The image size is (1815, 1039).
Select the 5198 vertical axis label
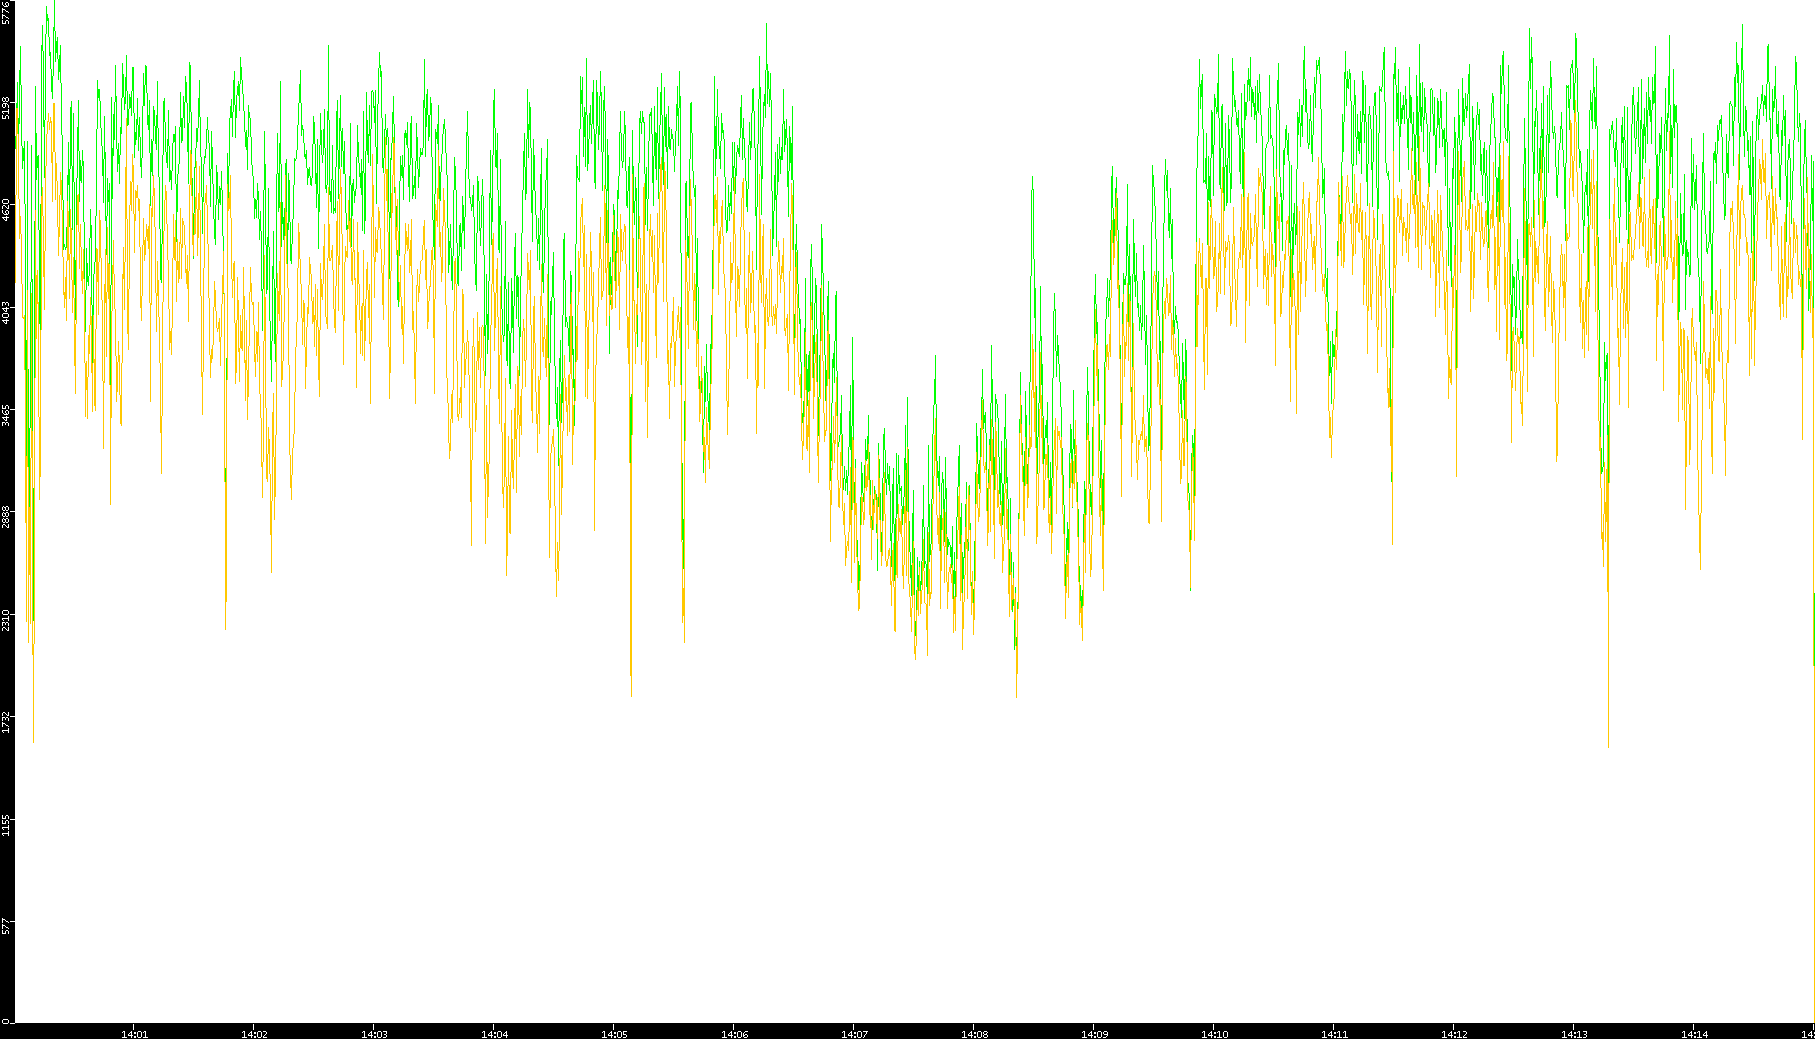point(7,108)
